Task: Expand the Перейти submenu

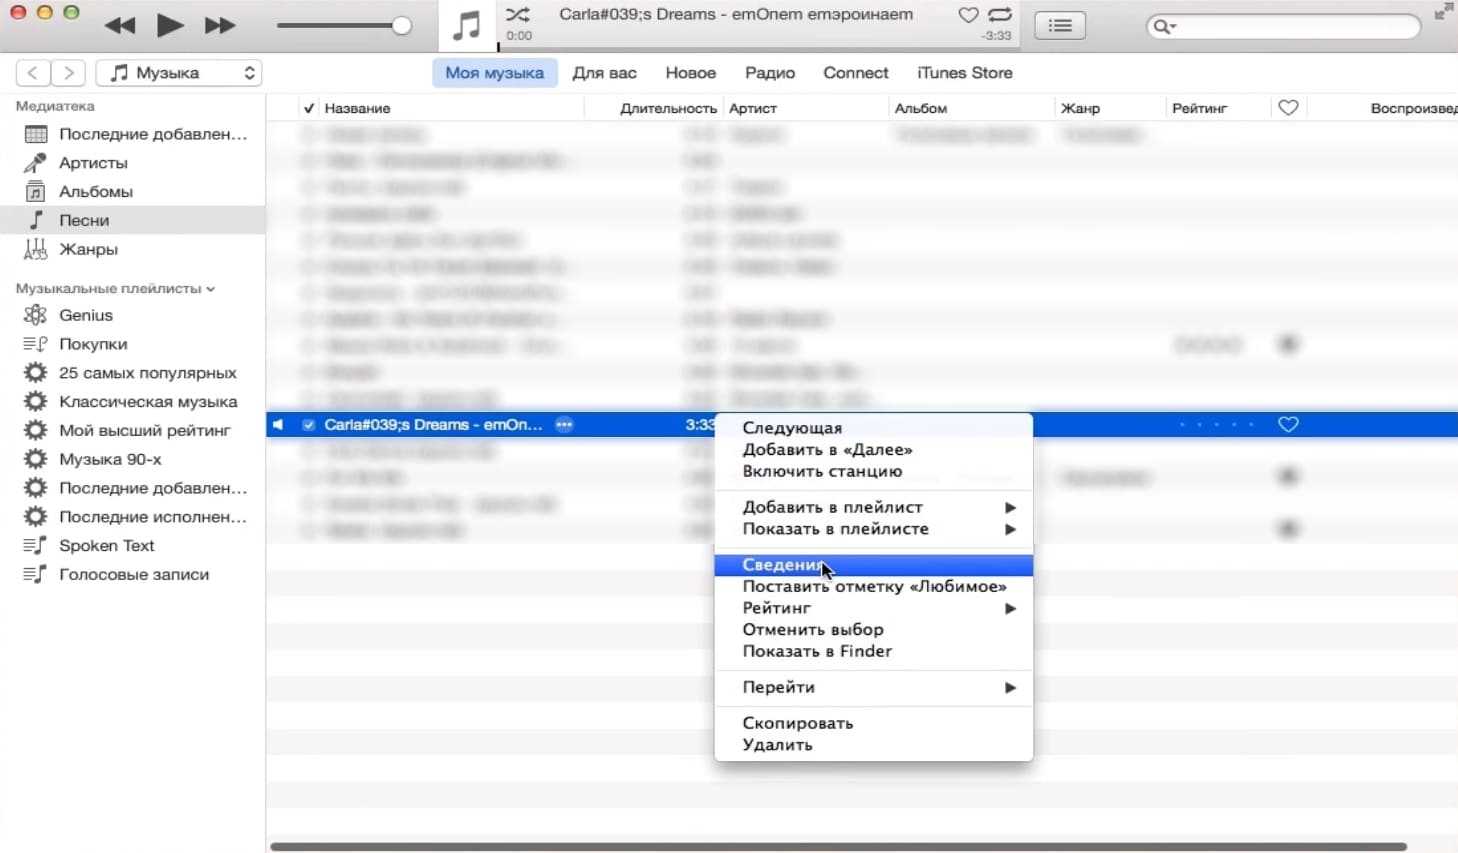Action: tap(874, 687)
